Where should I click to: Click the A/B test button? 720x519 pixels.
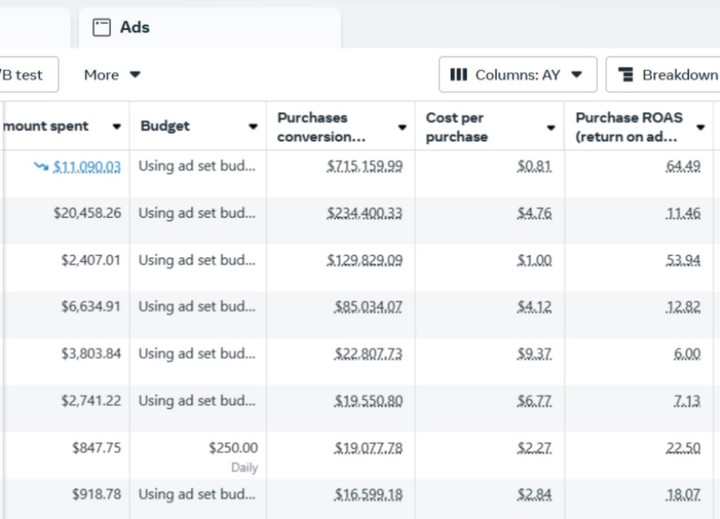coord(25,75)
